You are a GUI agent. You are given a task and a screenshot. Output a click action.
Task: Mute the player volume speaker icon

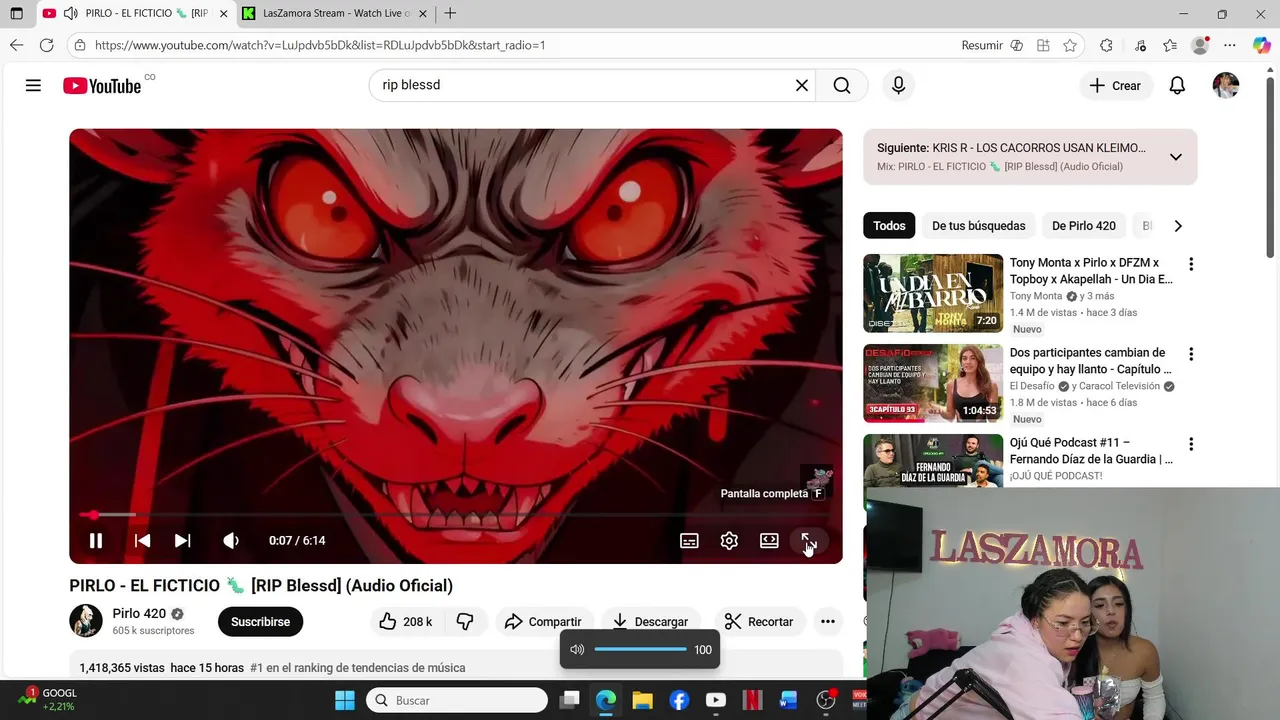231,540
